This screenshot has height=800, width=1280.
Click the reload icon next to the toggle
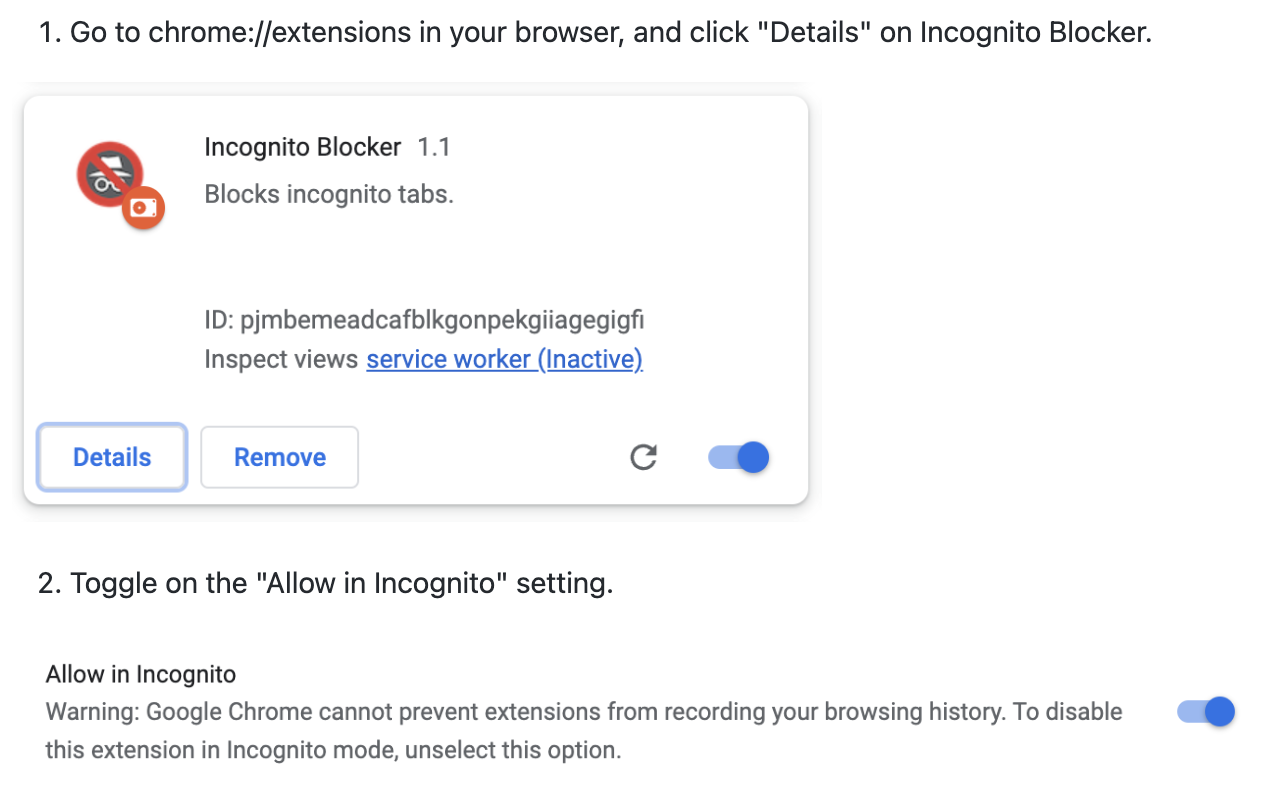(x=643, y=457)
